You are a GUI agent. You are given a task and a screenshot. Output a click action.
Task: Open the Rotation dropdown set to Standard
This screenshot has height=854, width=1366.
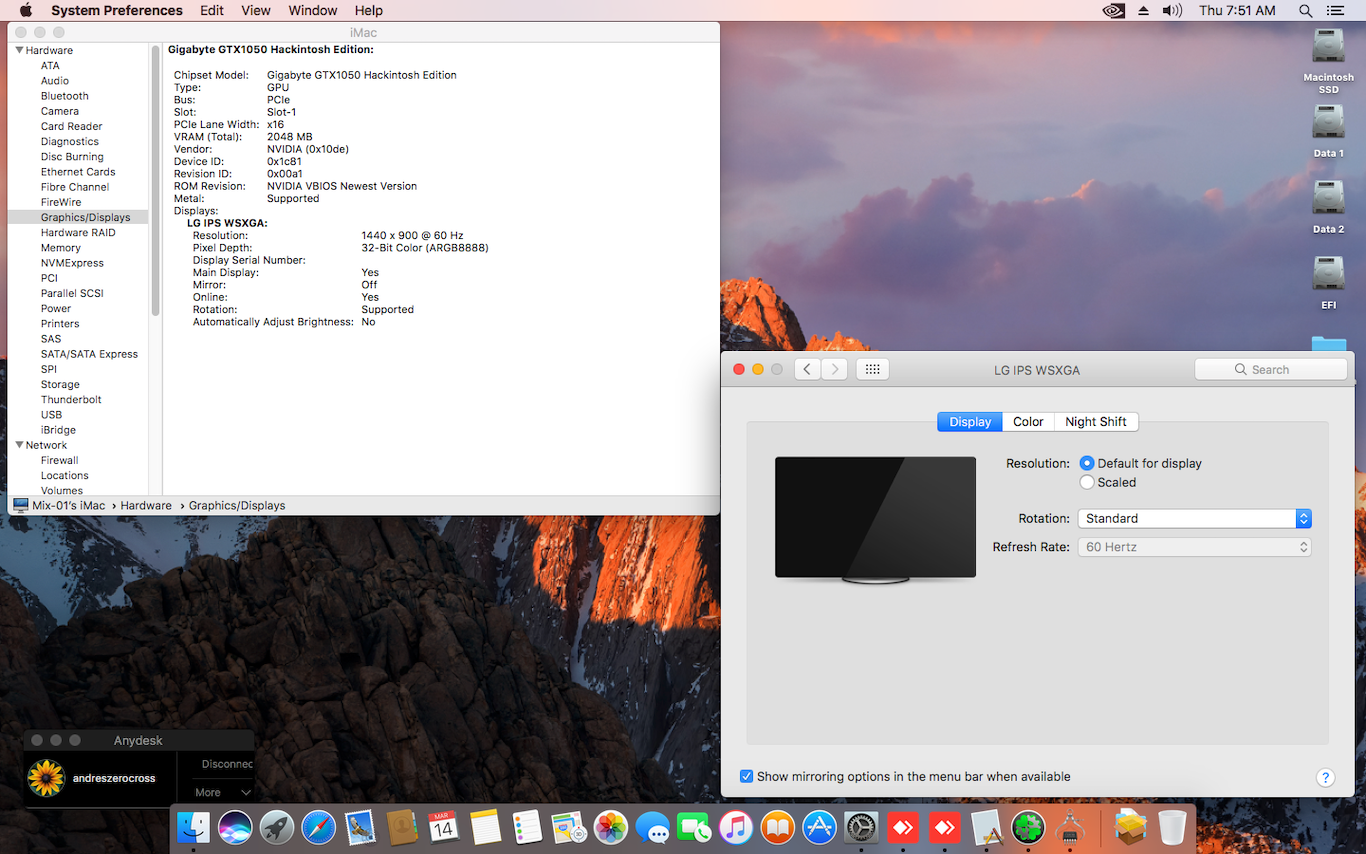pyautogui.click(x=1194, y=518)
